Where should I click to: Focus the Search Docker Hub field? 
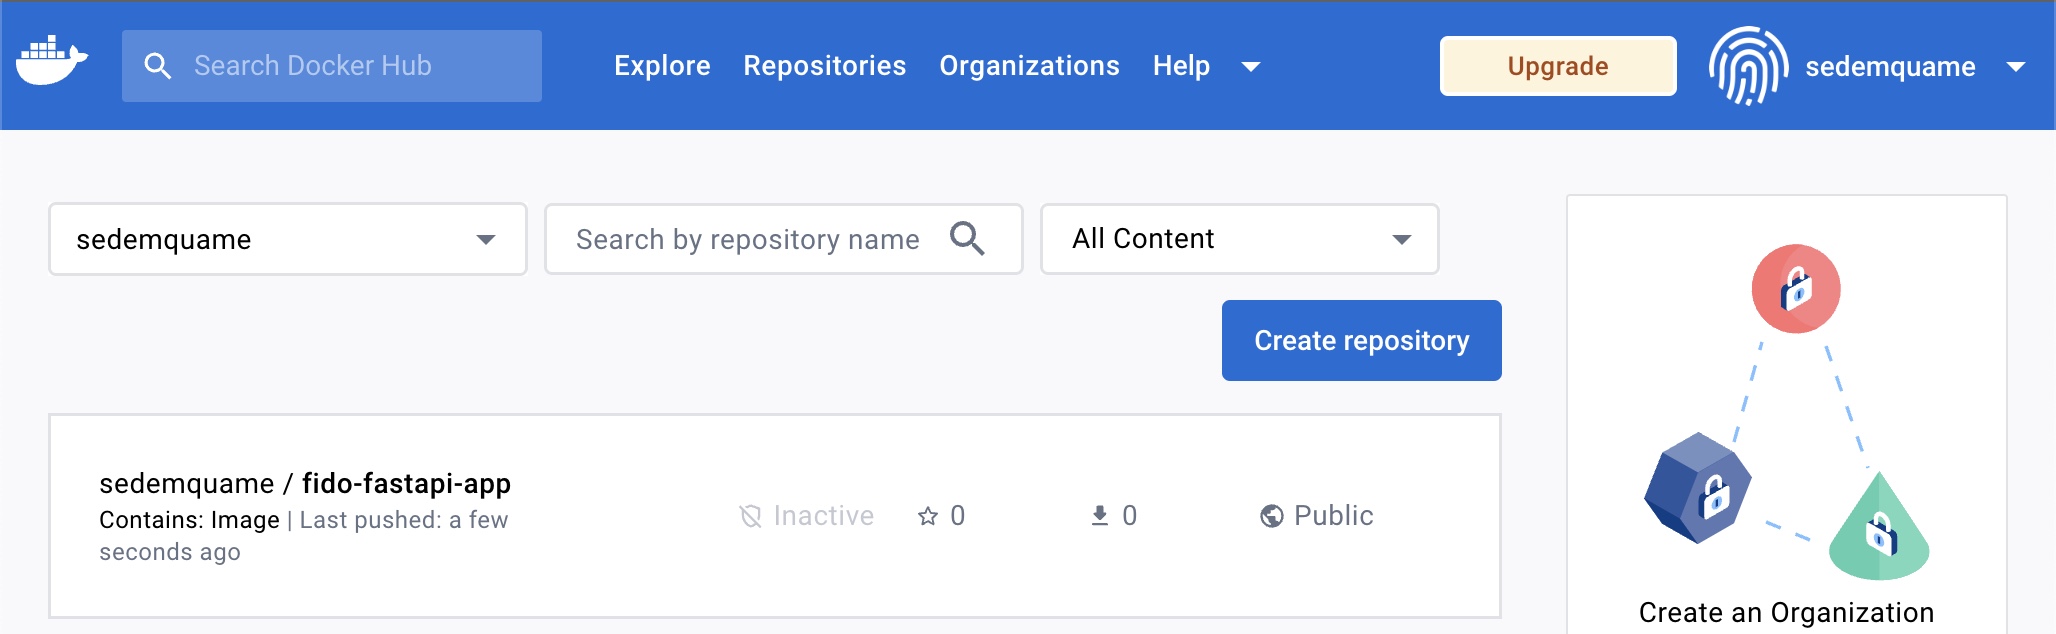[332, 66]
